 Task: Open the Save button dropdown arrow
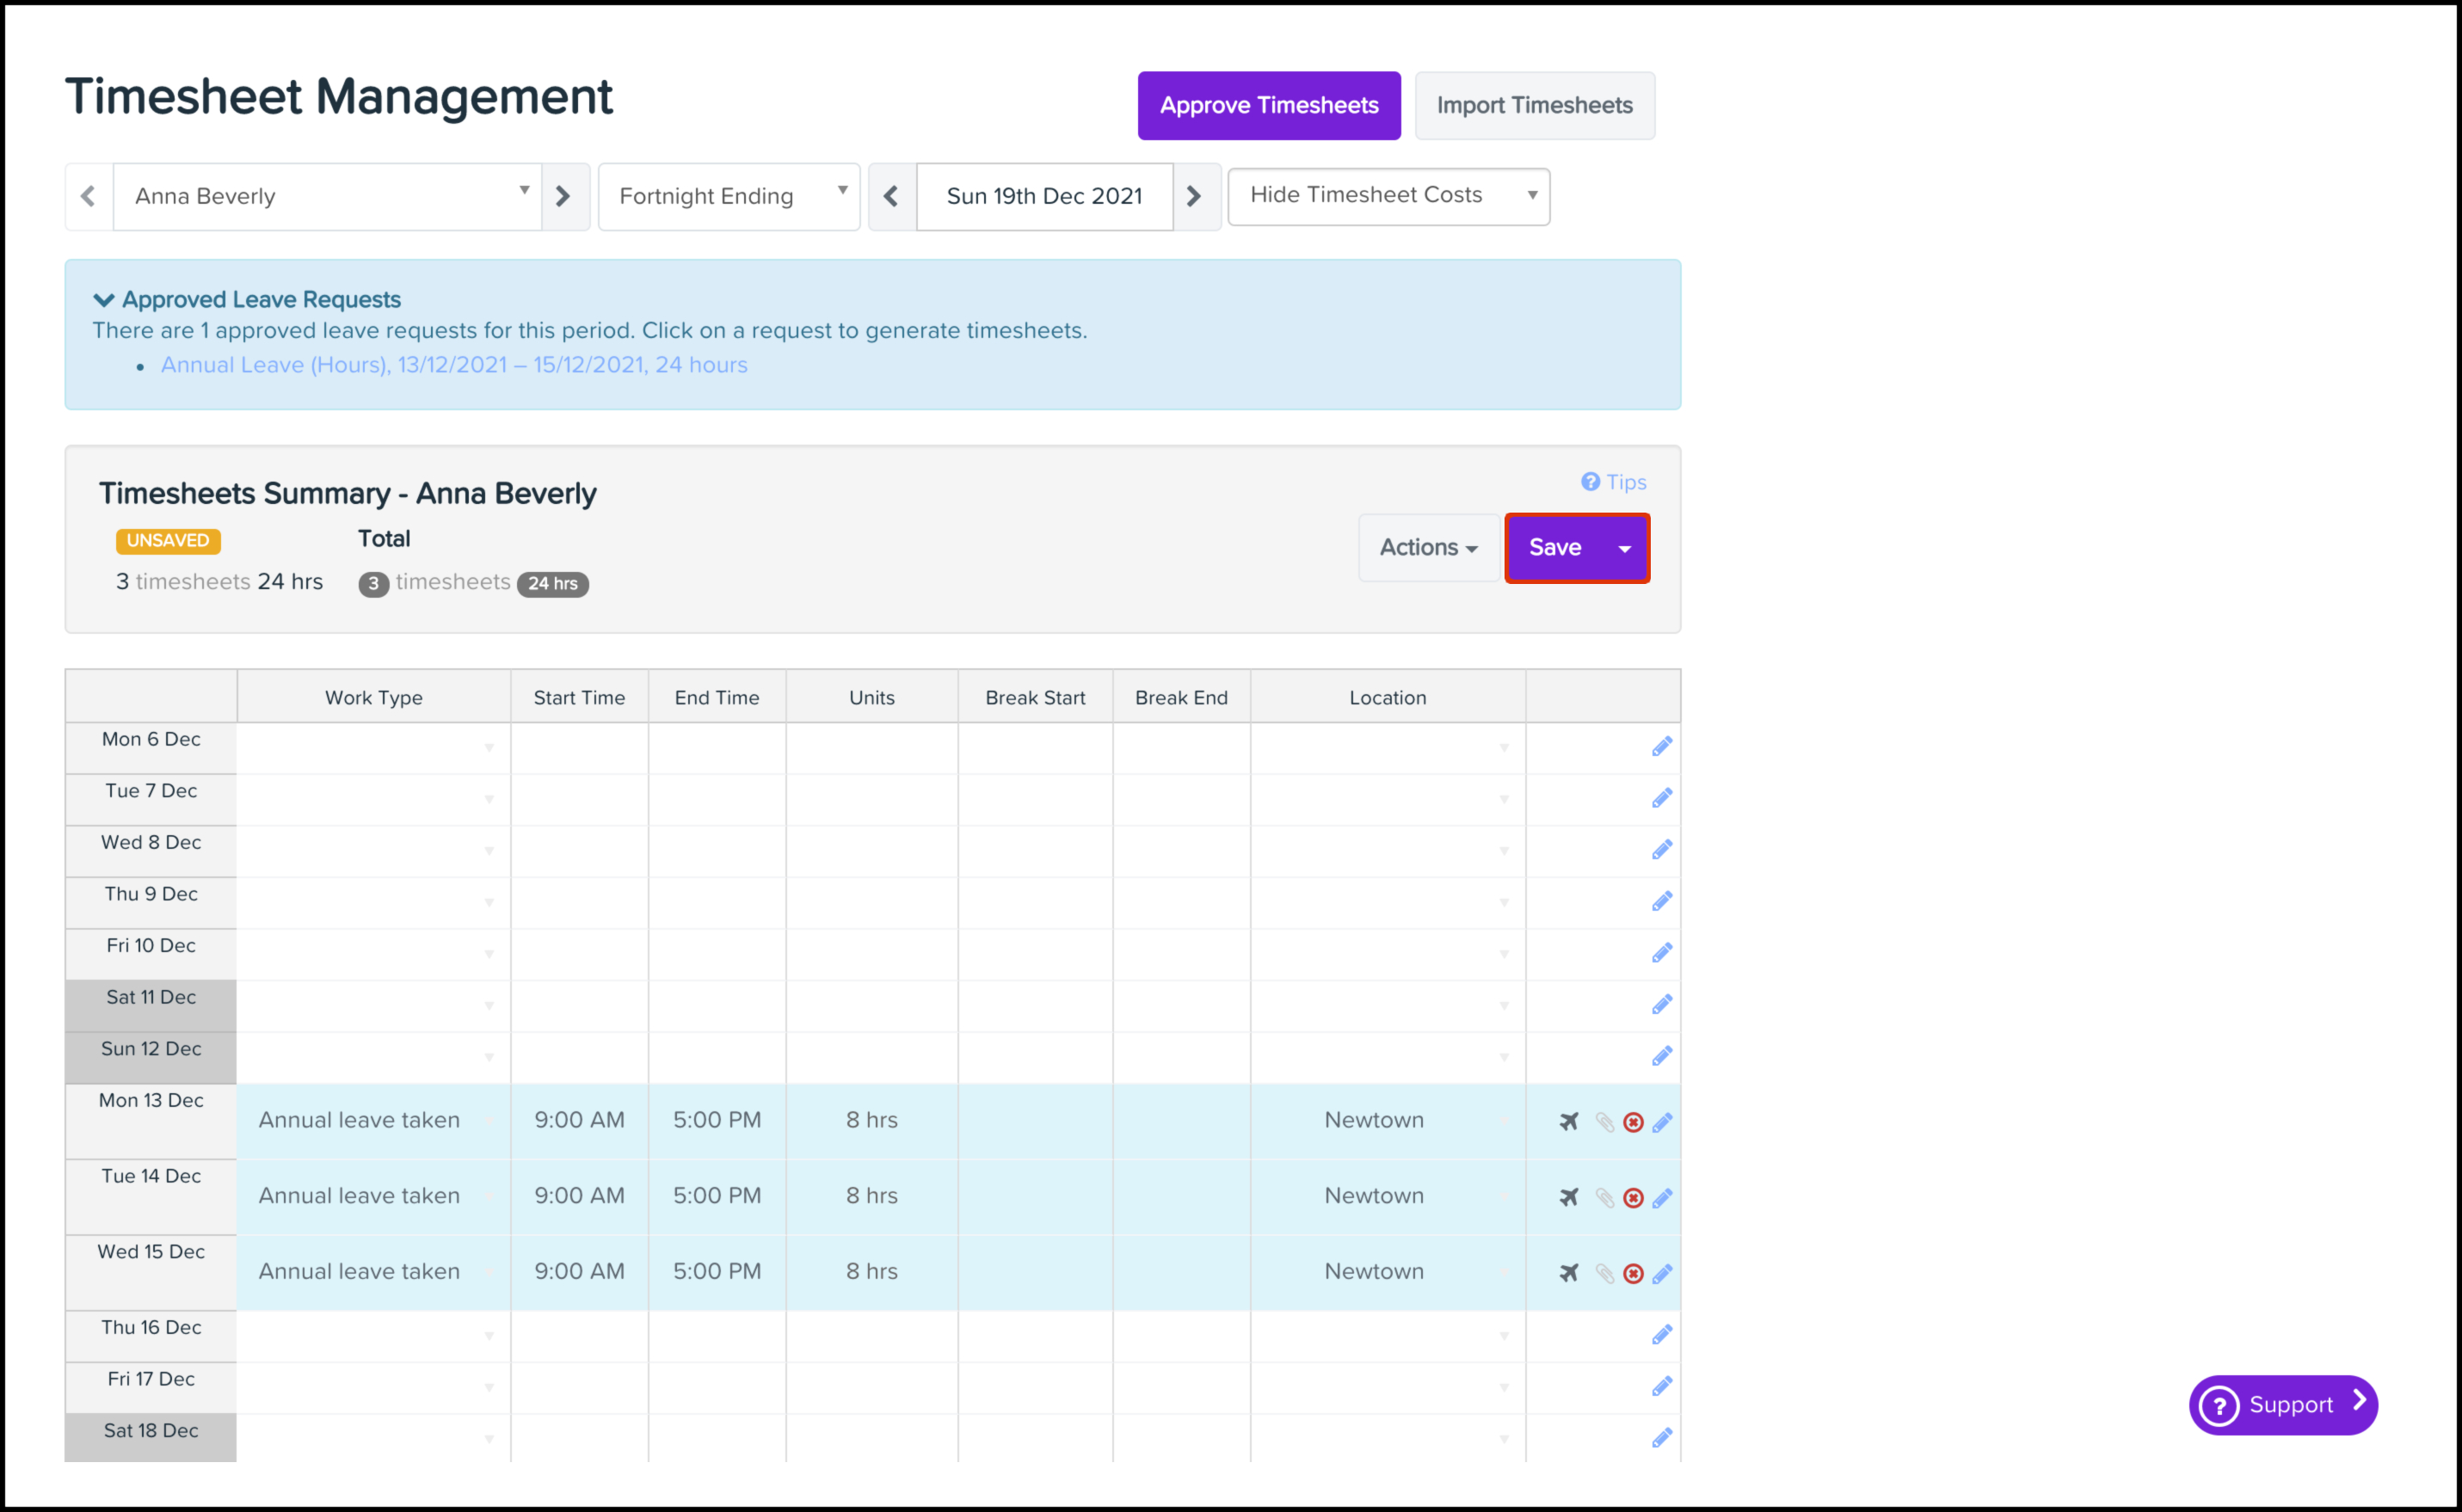pyautogui.click(x=1624, y=548)
